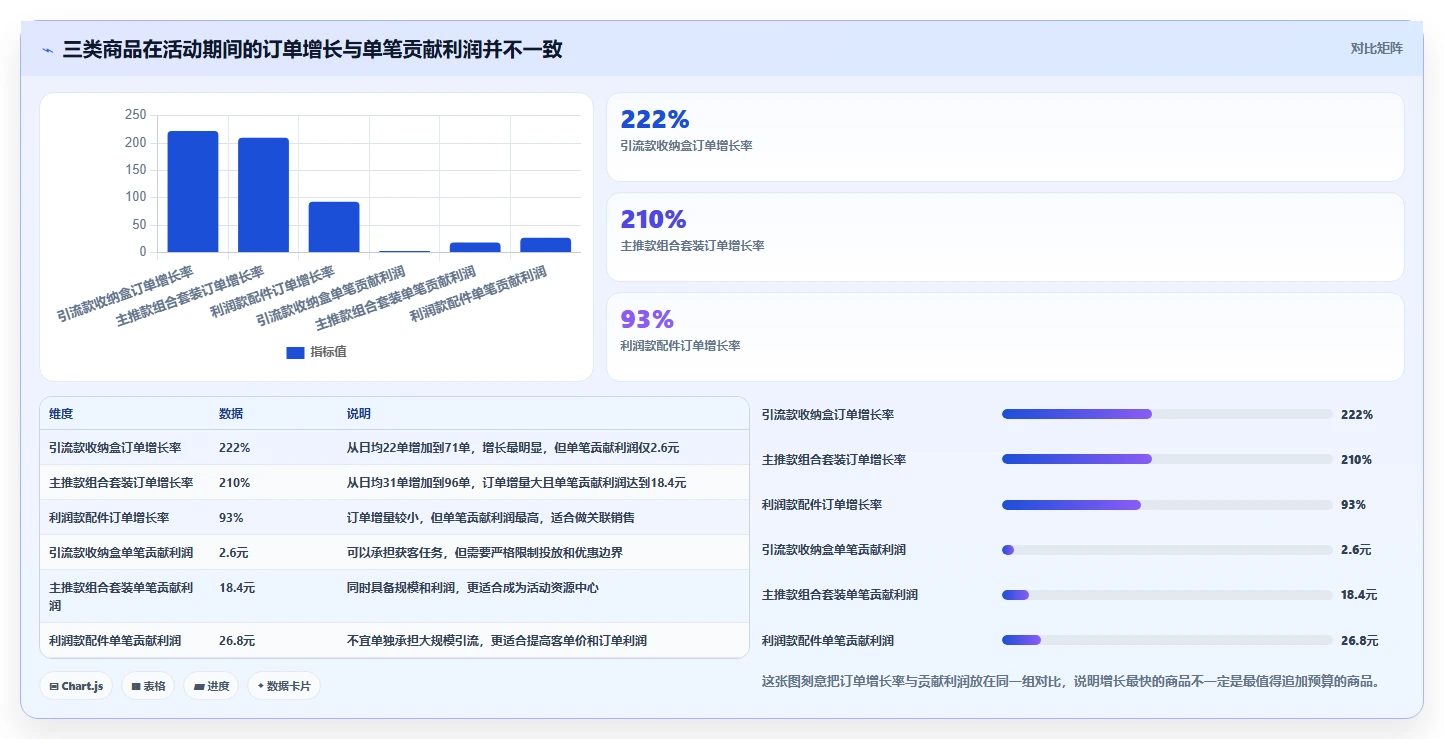Click the chart bar for 主推款组合套装单笔贡献利润
1444x739 pixels.
475,247
